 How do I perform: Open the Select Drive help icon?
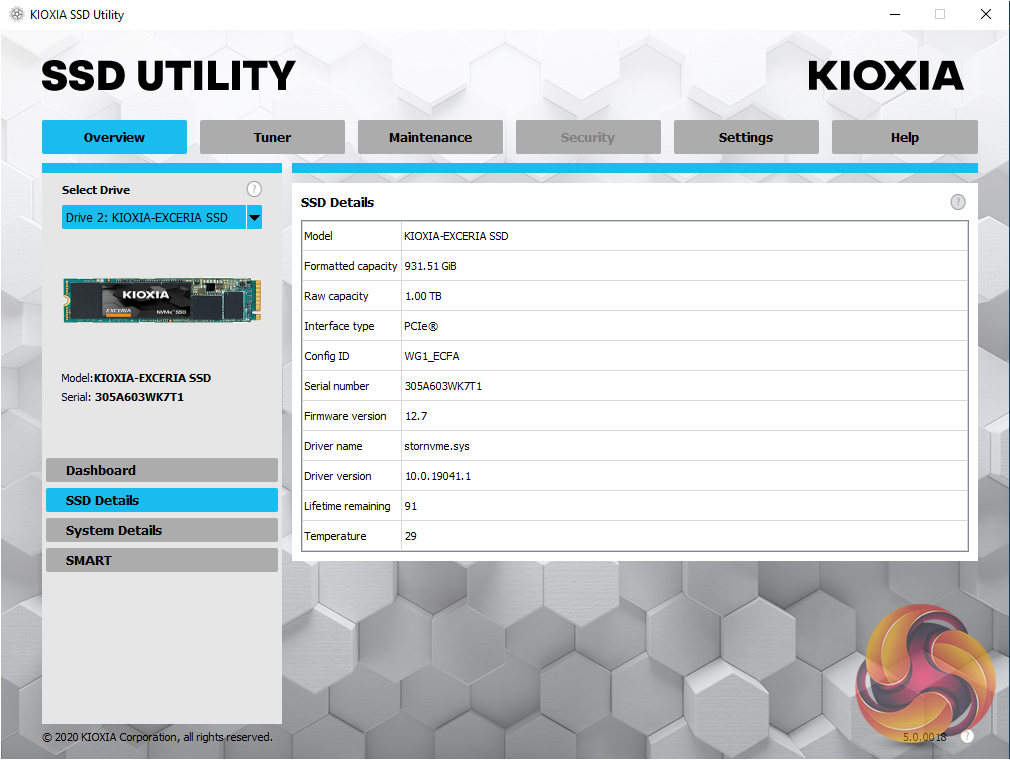point(254,189)
